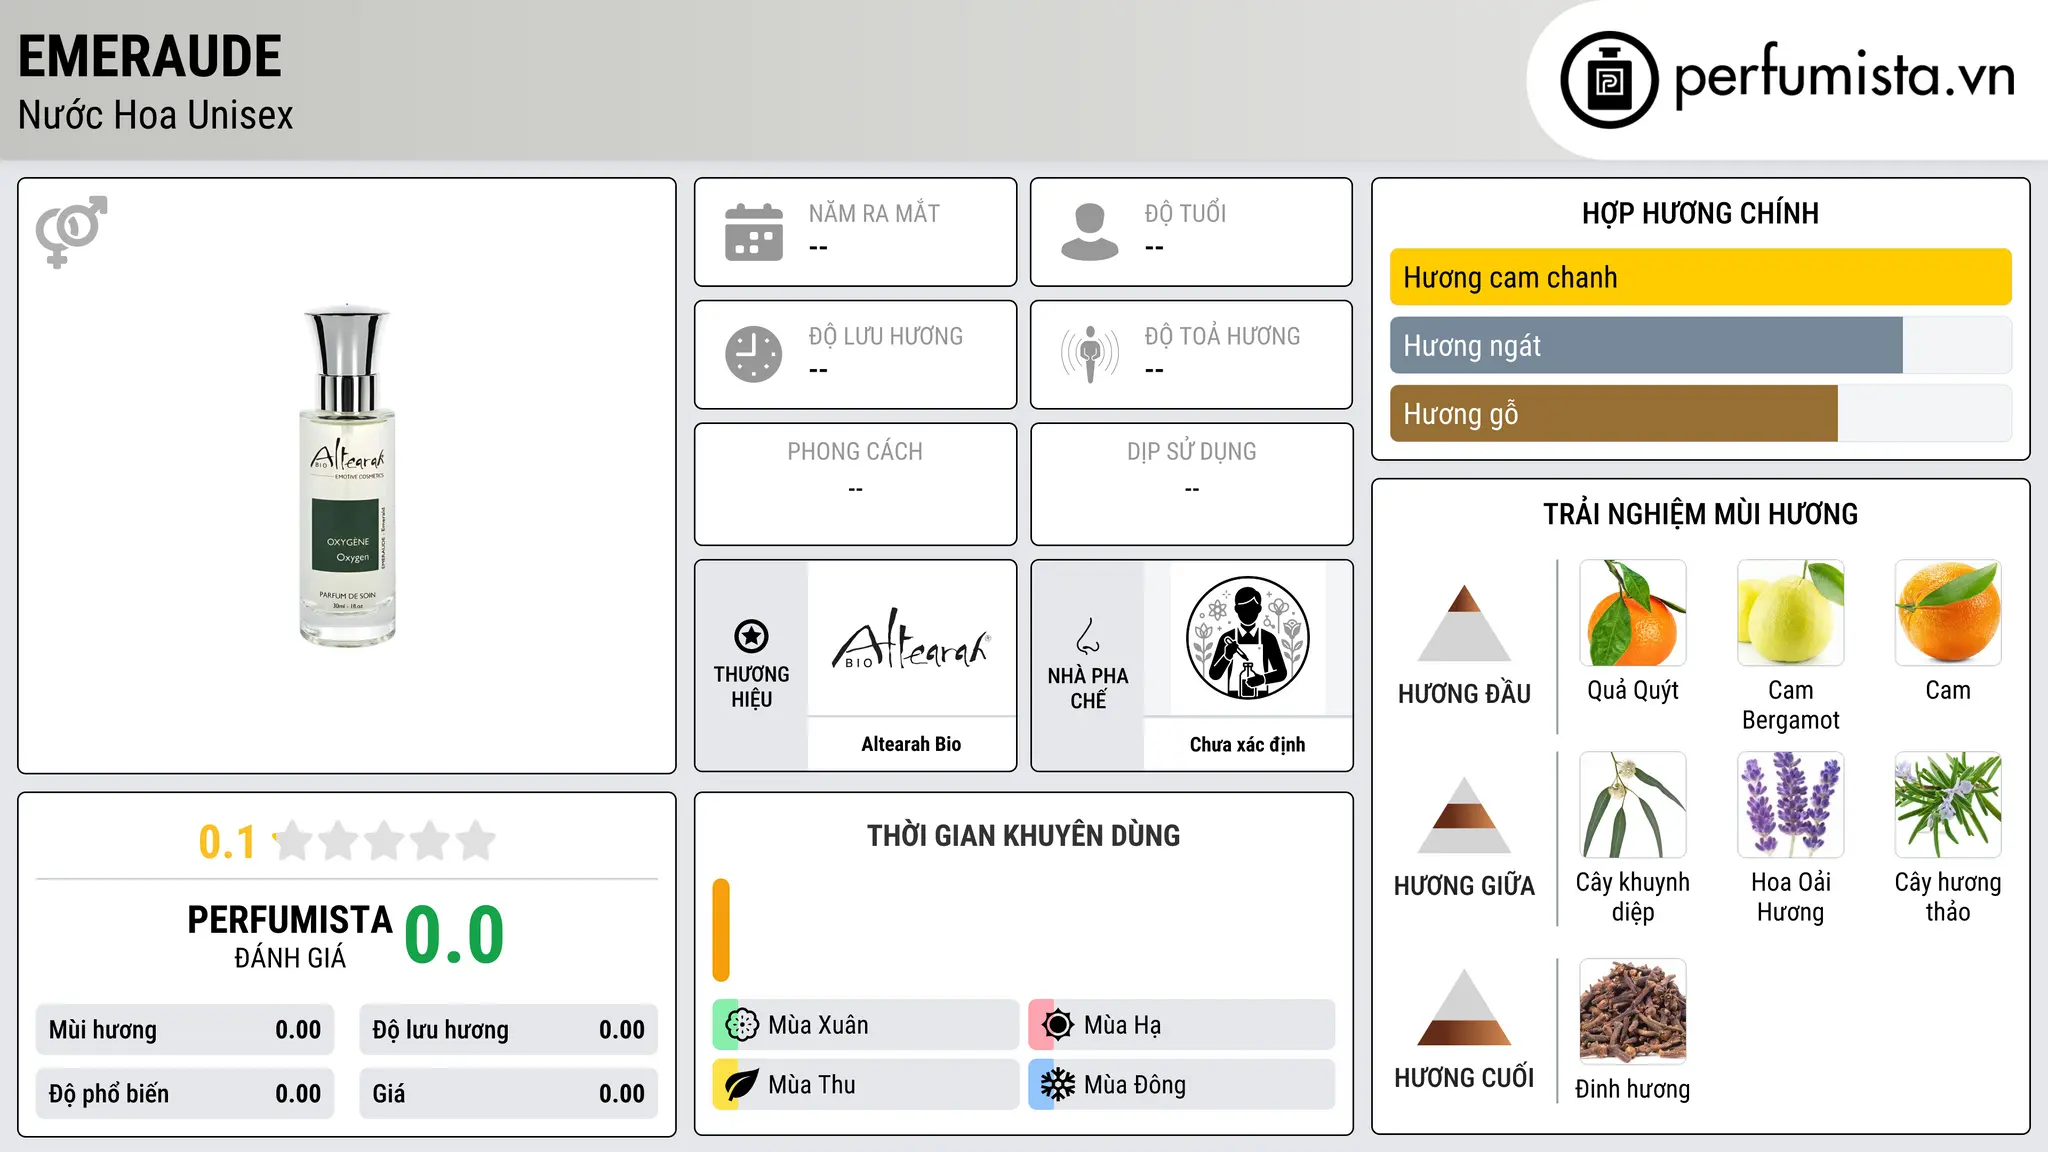Click the calendar icon beside Năm ra mắt
This screenshot has width=2048, height=1152.
pyautogui.click(x=754, y=232)
